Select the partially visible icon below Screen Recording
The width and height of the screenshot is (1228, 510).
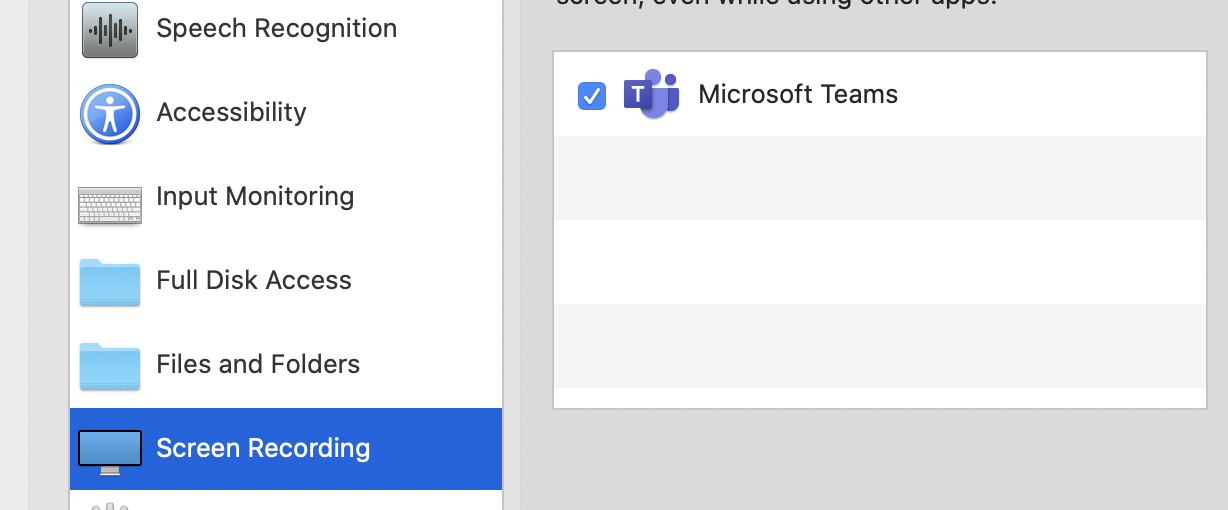(x=110, y=505)
